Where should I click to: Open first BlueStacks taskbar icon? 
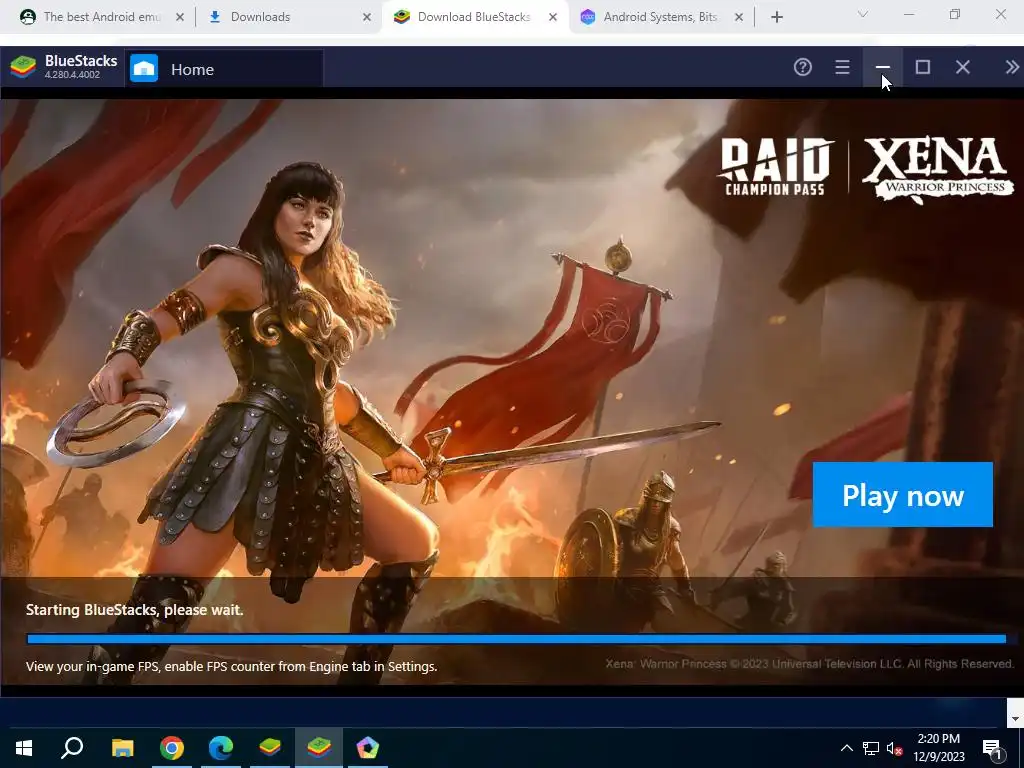pyautogui.click(x=270, y=748)
